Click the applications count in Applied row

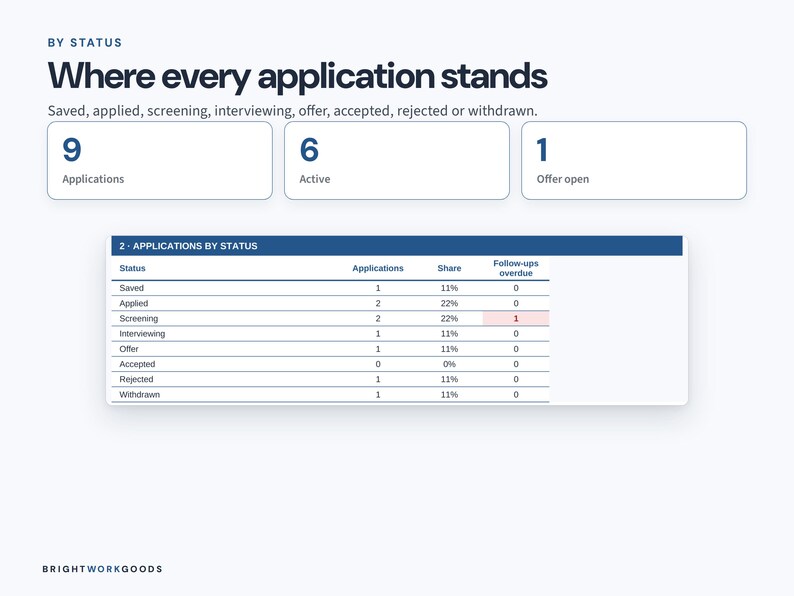click(x=378, y=303)
